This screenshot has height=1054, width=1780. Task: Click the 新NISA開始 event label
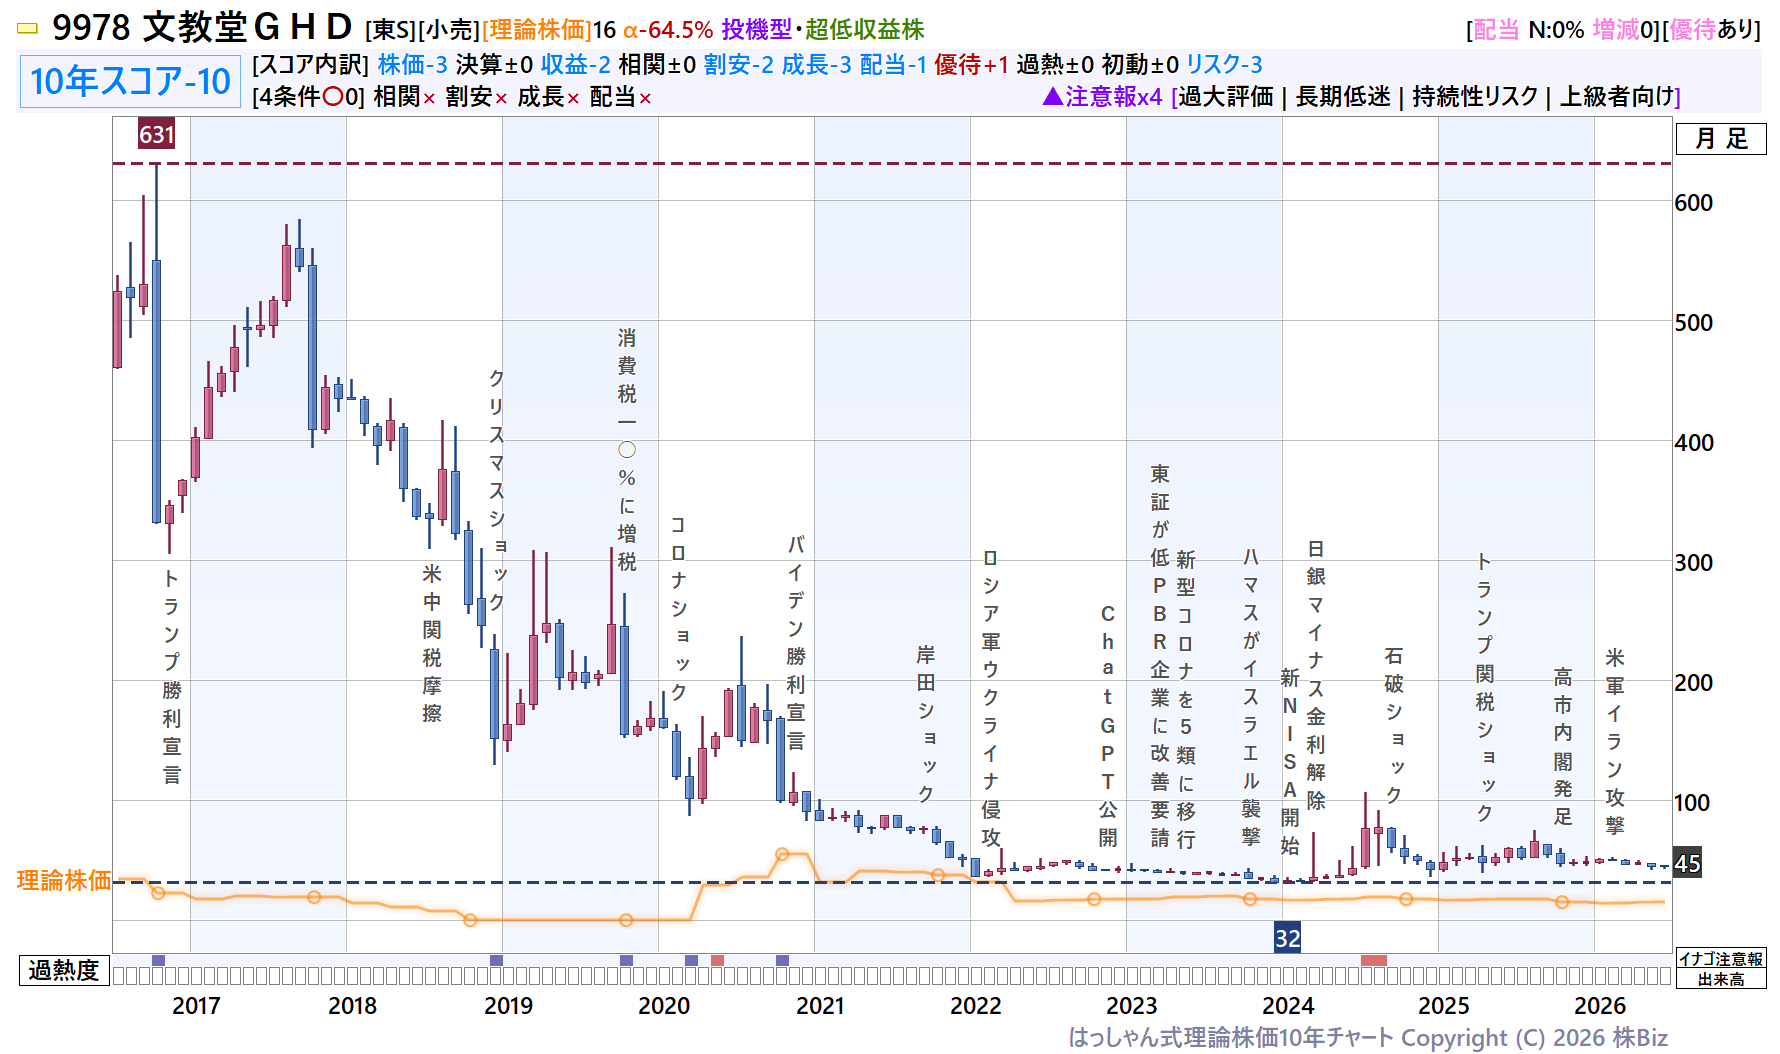click(1290, 762)
